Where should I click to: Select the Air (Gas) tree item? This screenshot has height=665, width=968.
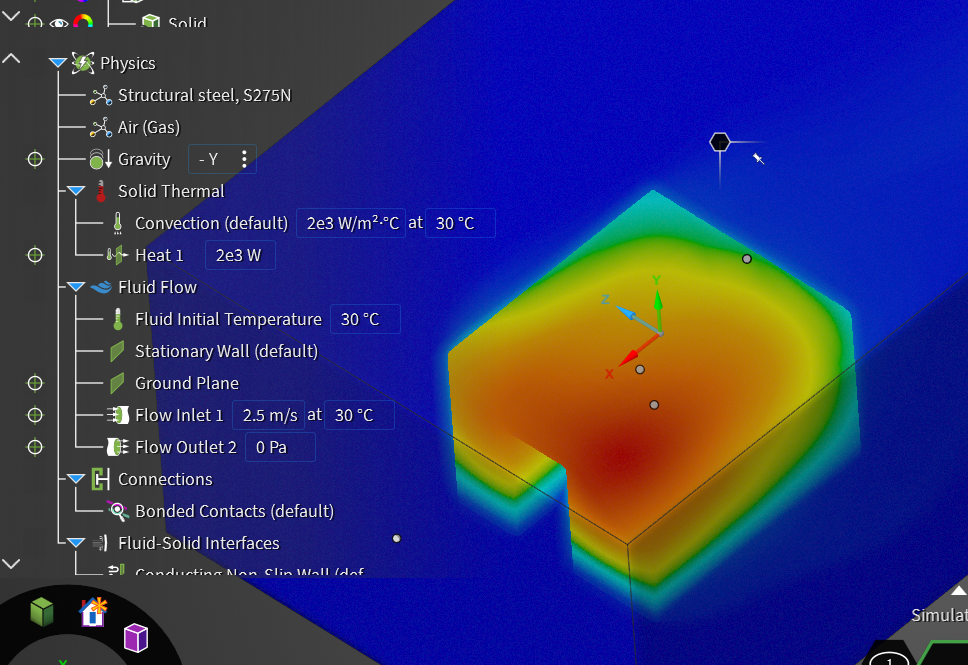click(149, 128)
